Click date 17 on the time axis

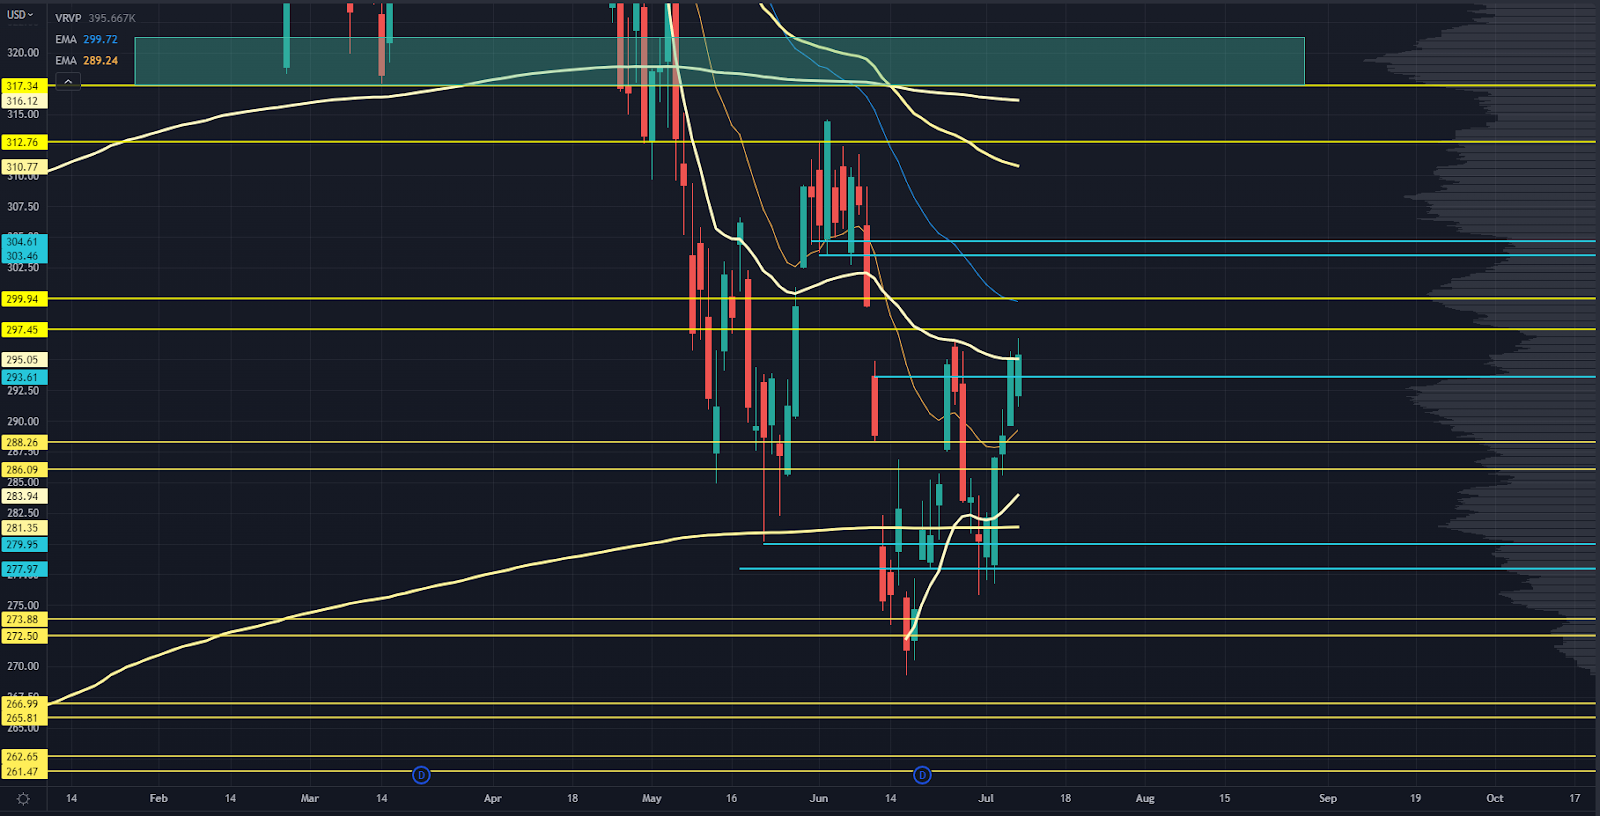[x=1574, y=798]
